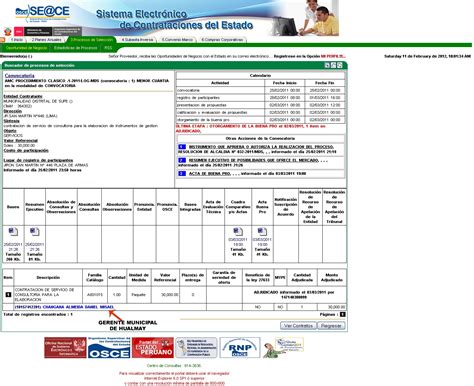Click the middle icon in the Buscador panel header
The width and height of the screenshot is (474, 386).
[x=333, y=65]
